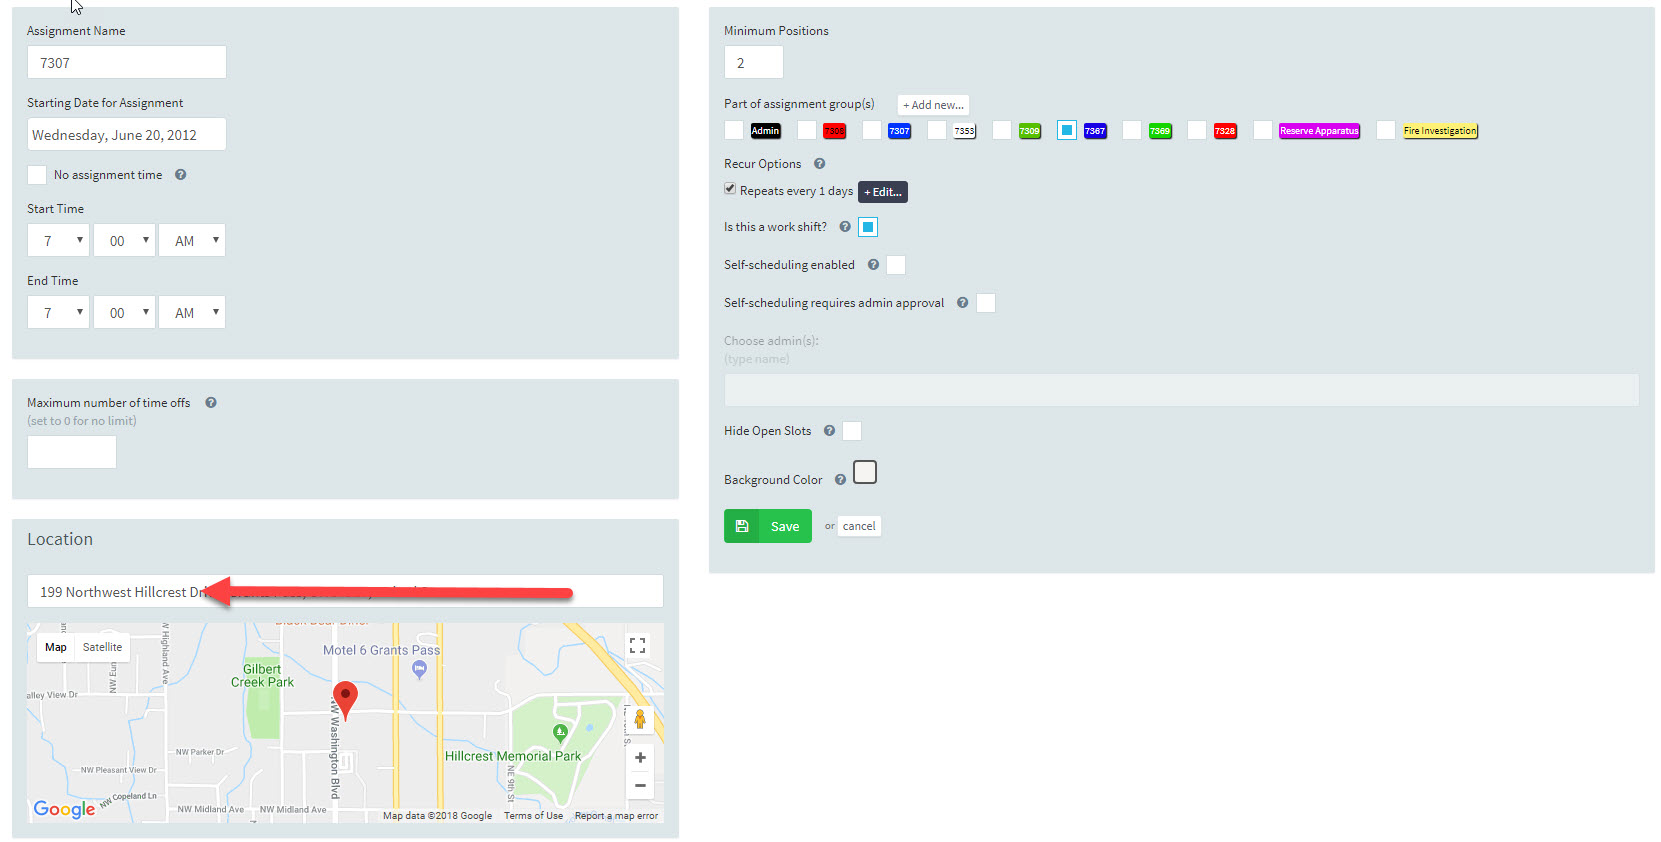The image size is (1661, 842).
Task: Open the map Terms of Use link
Action: (533, 816)
